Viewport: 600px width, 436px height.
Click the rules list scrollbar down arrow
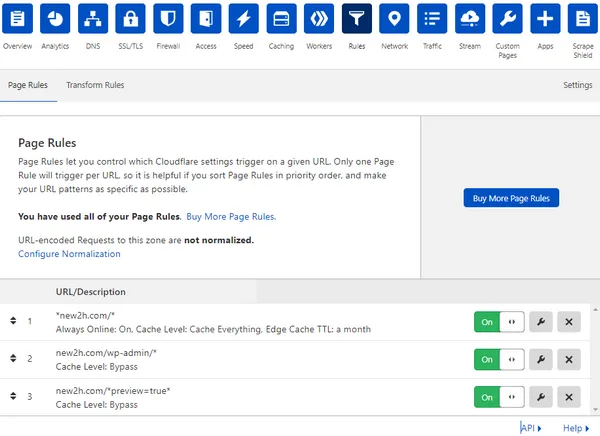(x=595, y=410)
